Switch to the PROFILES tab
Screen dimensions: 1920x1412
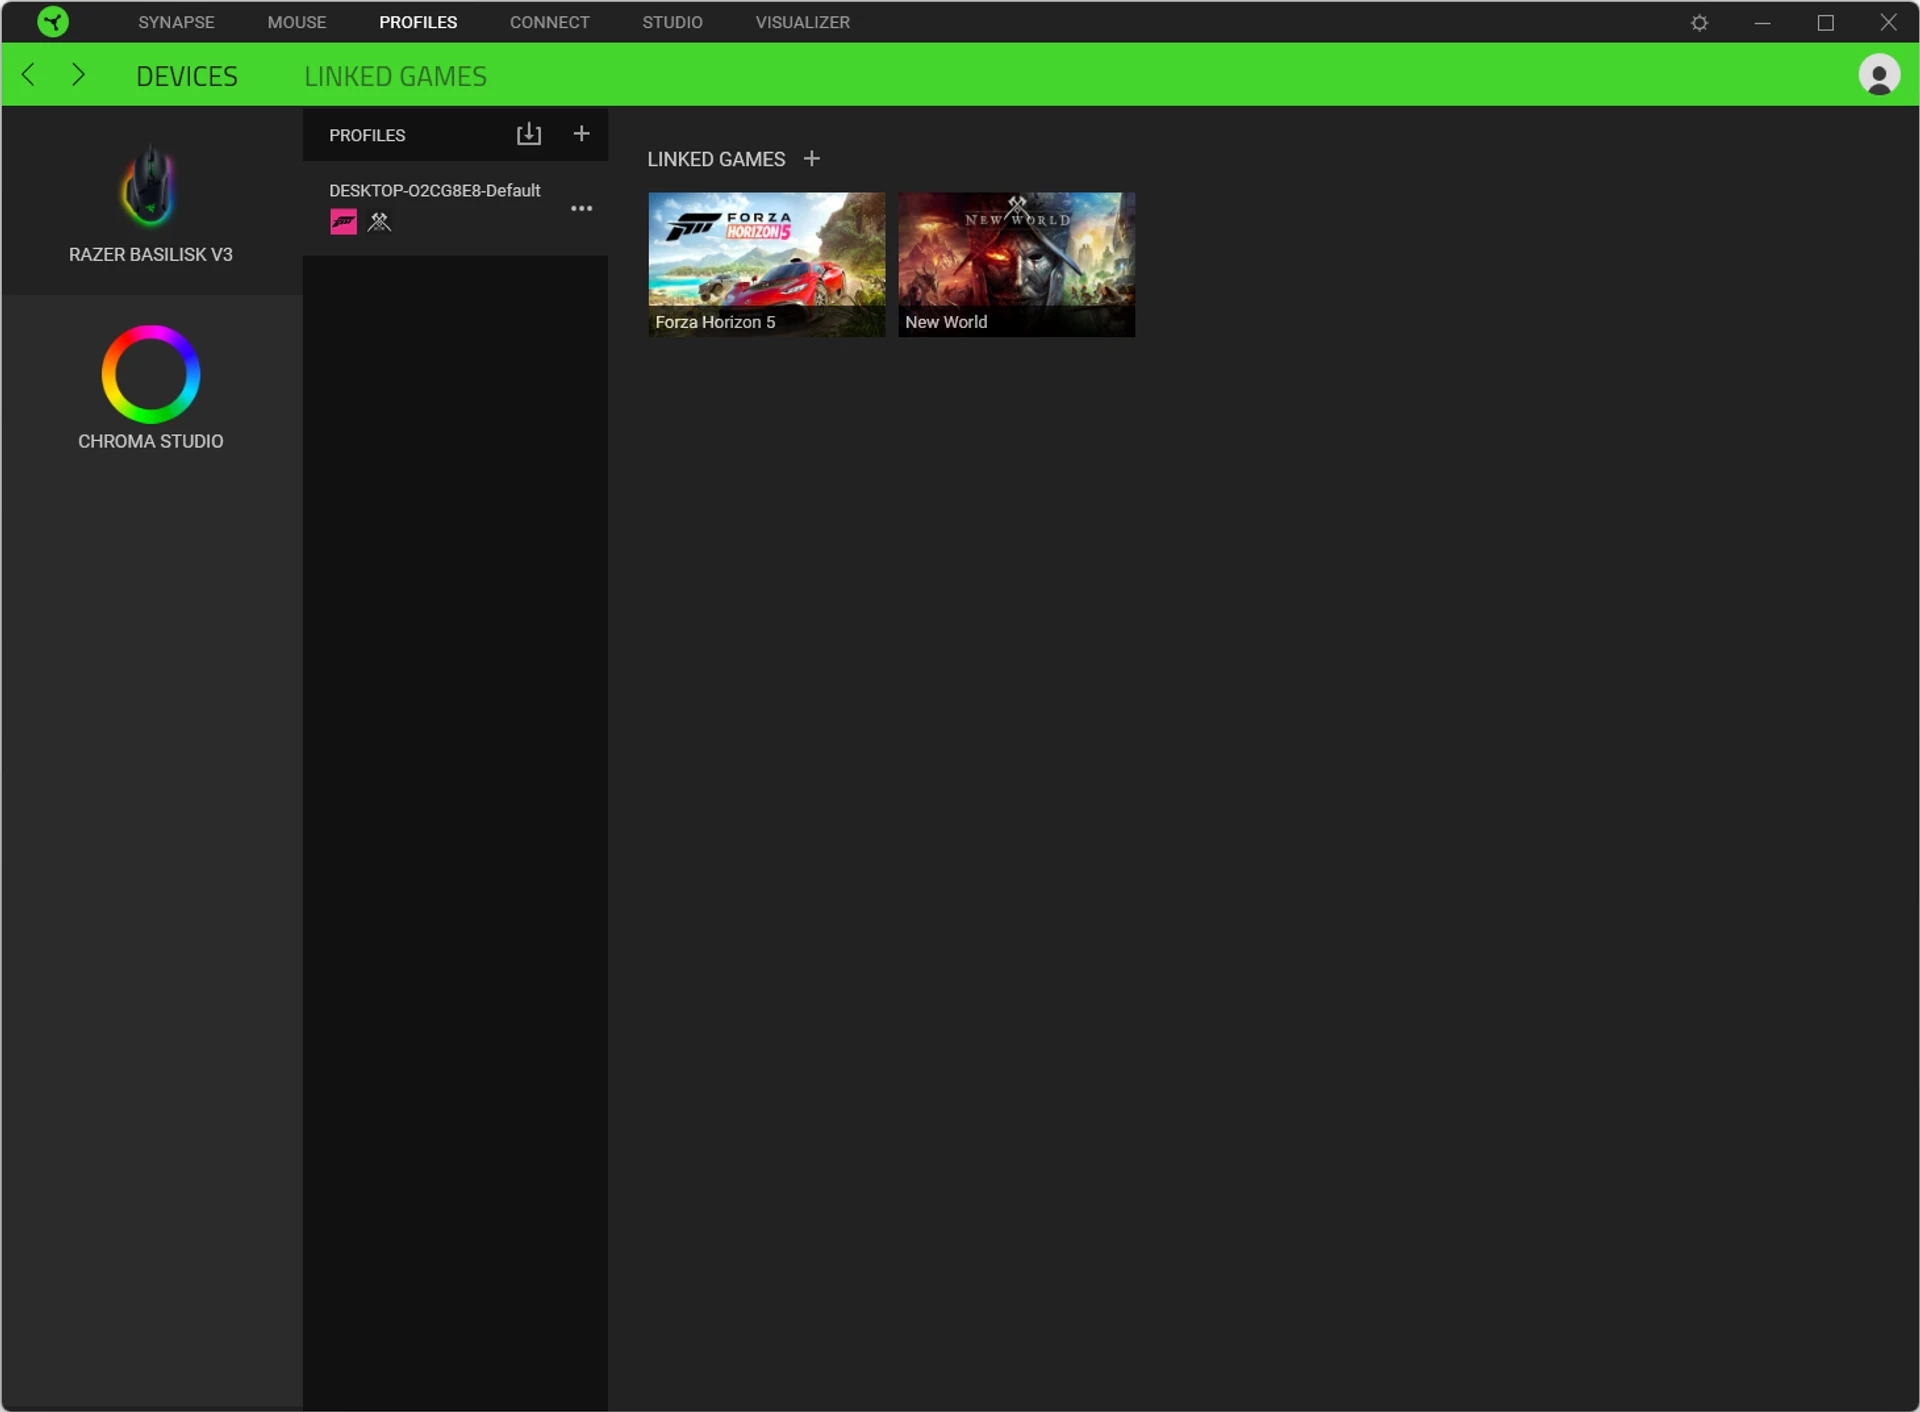click(418, 22)
